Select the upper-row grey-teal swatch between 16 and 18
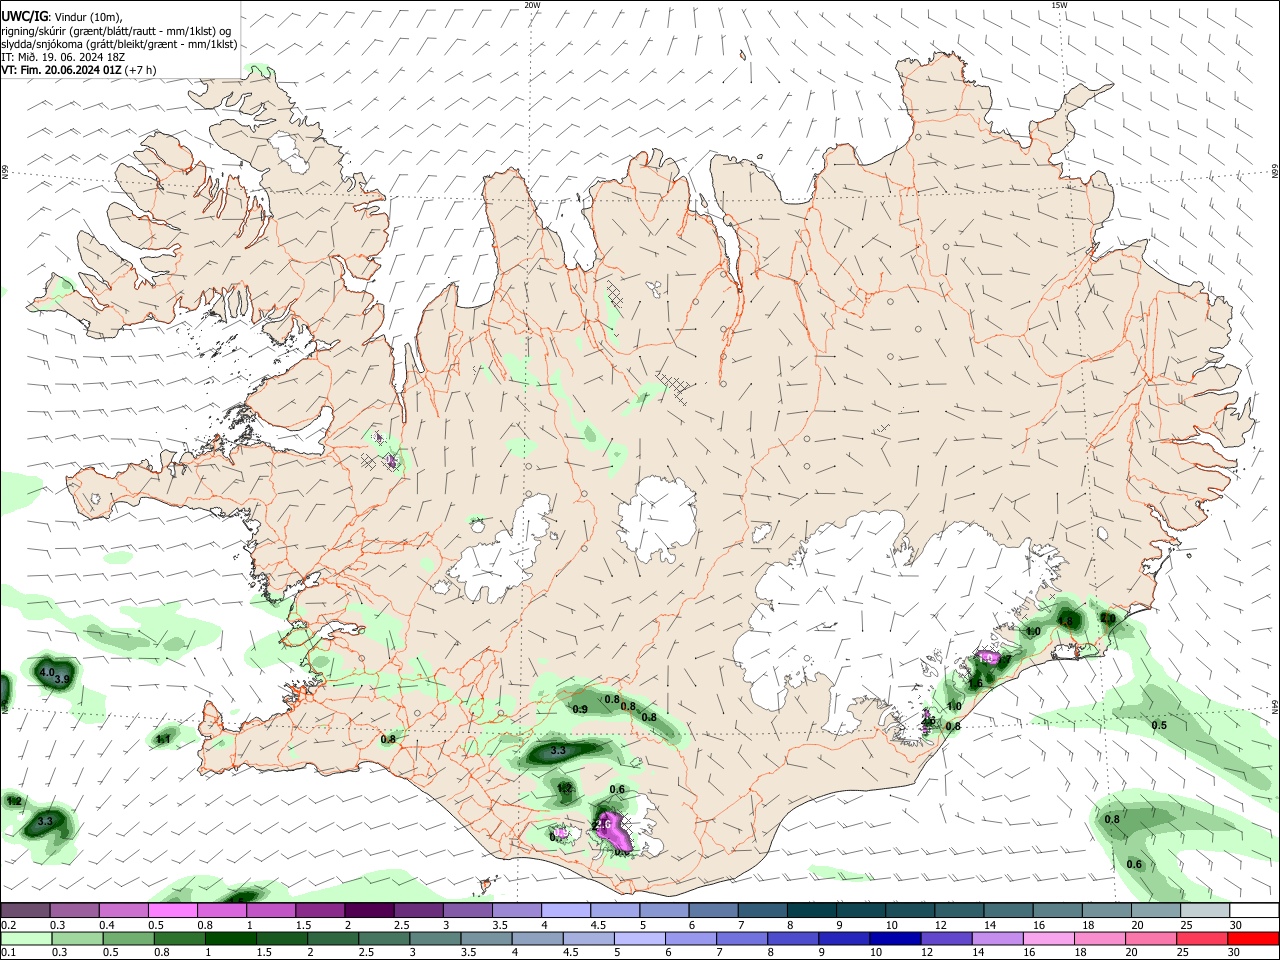Image resolution: width=1280 pixels, height=960 pixels. [1058, 911]
